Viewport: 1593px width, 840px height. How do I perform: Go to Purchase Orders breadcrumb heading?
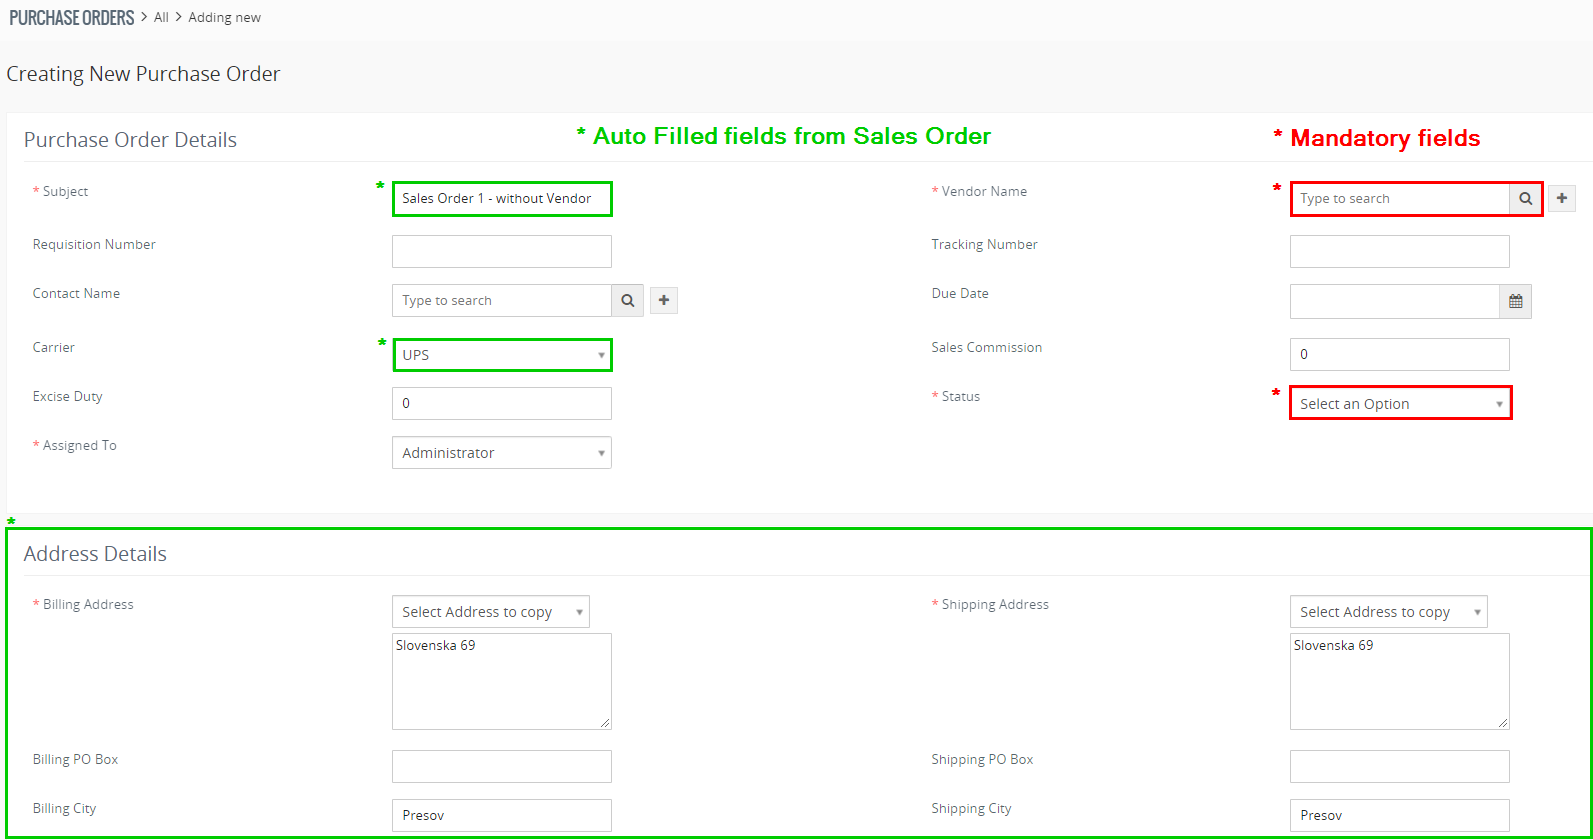(x=72, y=18)
